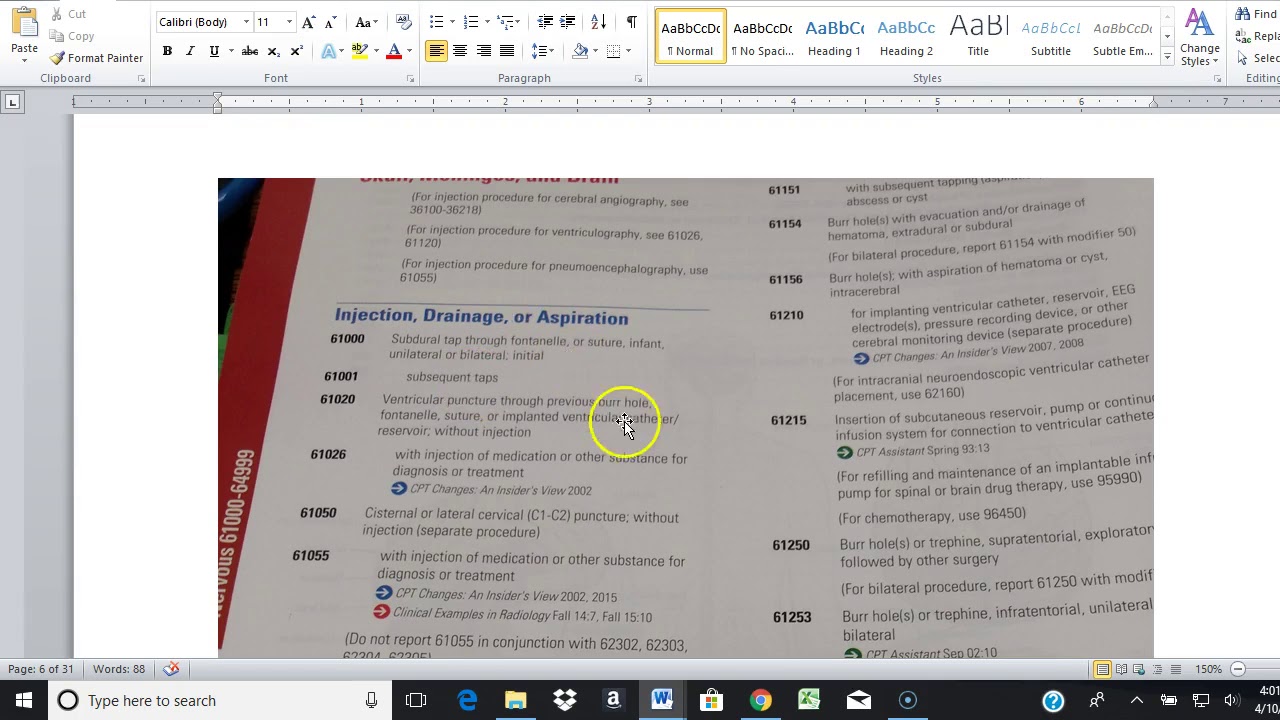Open the Multilevel List menu
Viewport: 1280px width, 720px height.
click(508, 22)
